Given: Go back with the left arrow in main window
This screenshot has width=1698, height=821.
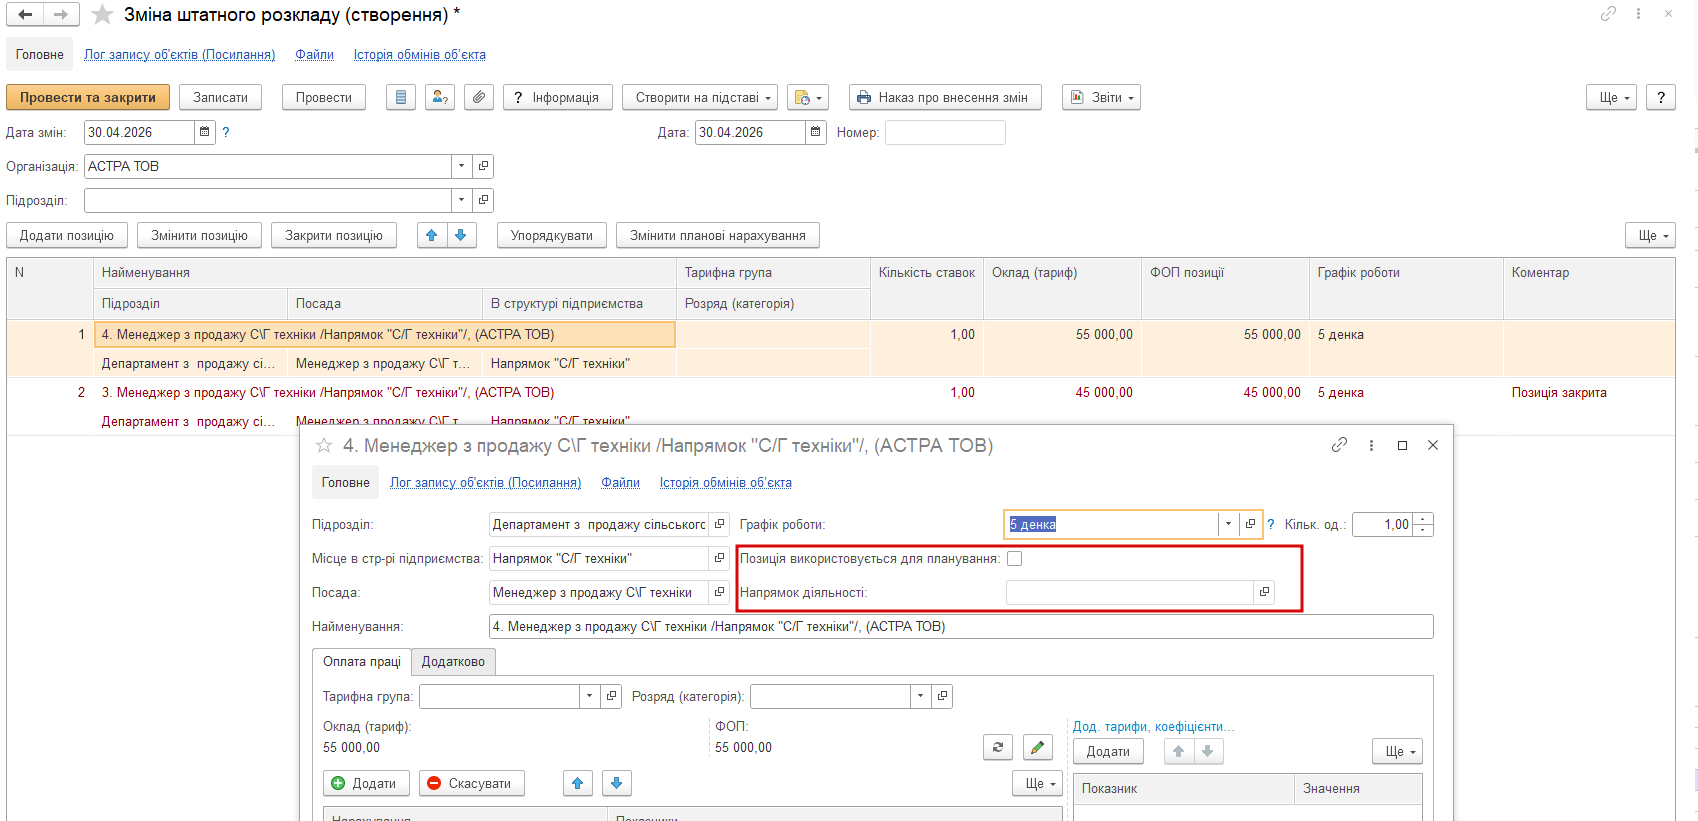Looking at the screenshot, I should point(25,15).
